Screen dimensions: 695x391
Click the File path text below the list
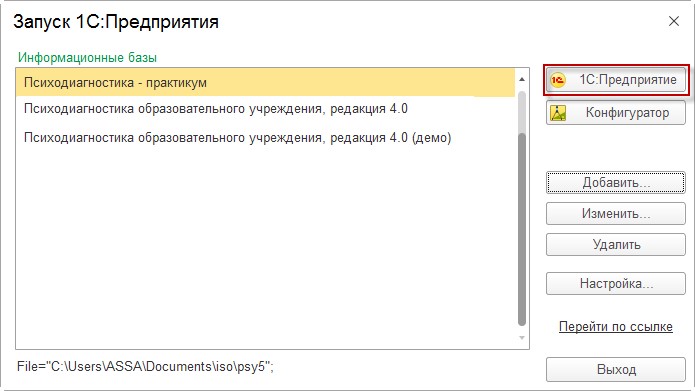pos(145,367)
